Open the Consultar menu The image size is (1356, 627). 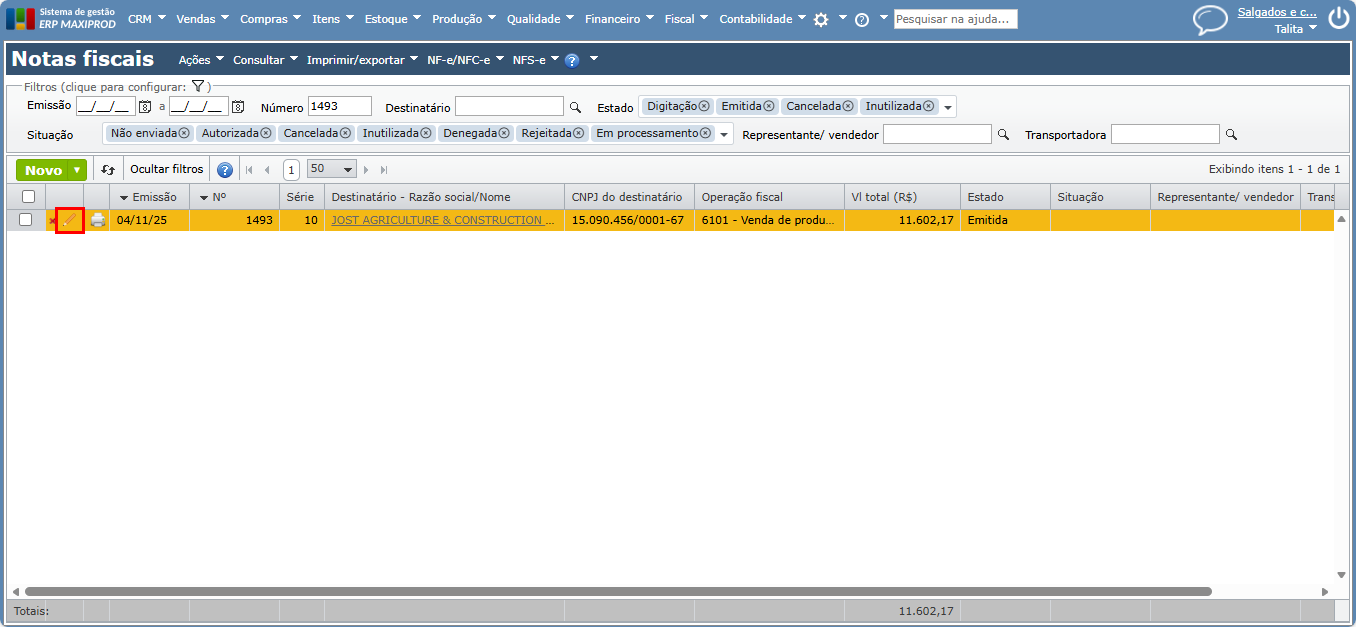[x=265, y=60]
